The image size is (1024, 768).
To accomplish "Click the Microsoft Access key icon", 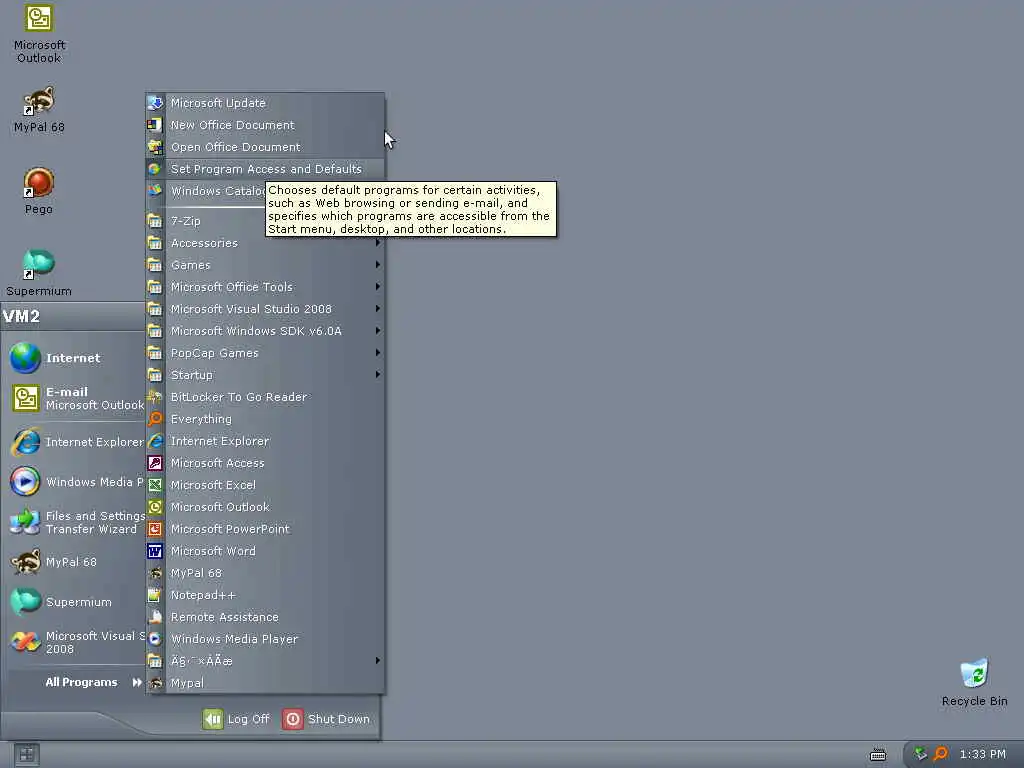I will click(155, 463).
